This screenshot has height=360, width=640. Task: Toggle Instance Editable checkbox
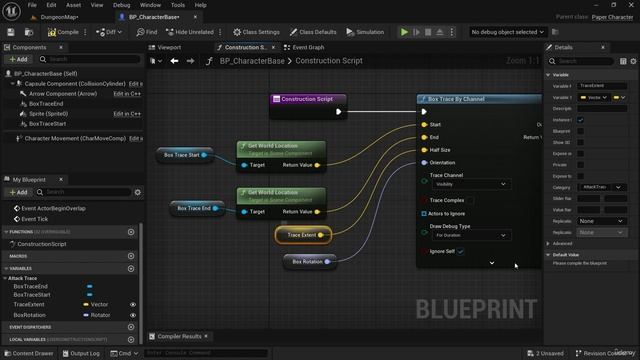[x=580, y=120]
